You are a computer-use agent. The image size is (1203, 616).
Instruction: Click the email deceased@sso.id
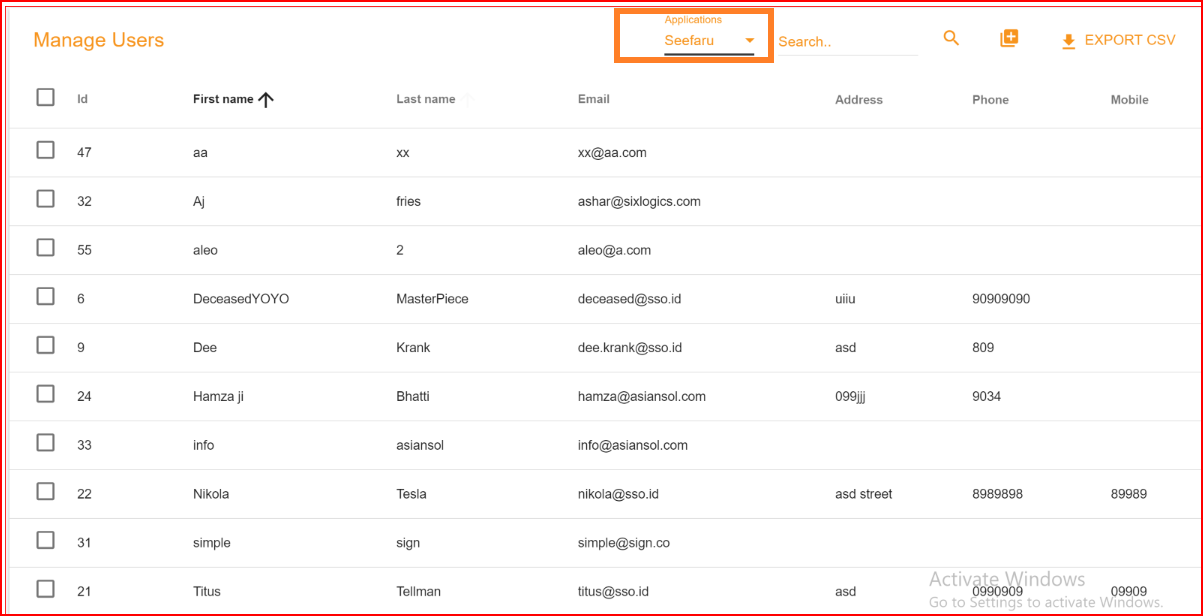point(629,299)
